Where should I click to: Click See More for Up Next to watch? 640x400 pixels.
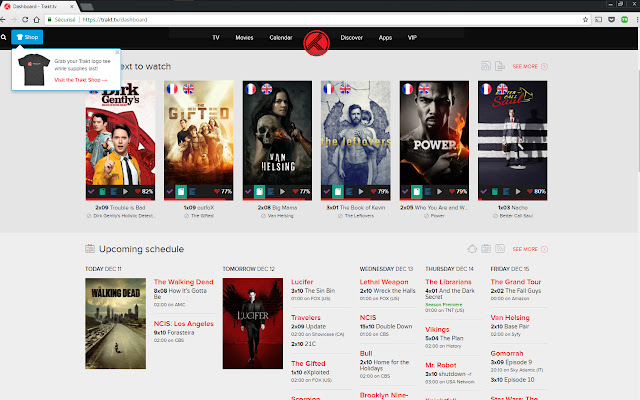click(530, 67)
